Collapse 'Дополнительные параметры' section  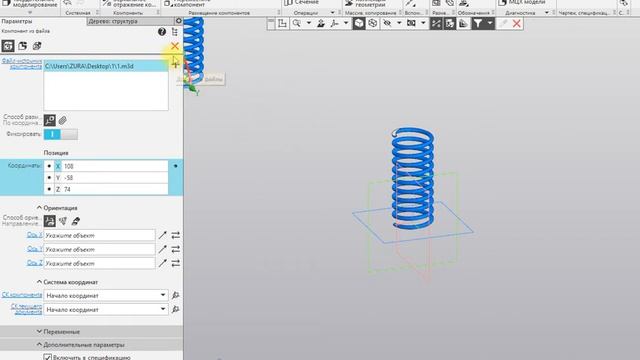39,345
